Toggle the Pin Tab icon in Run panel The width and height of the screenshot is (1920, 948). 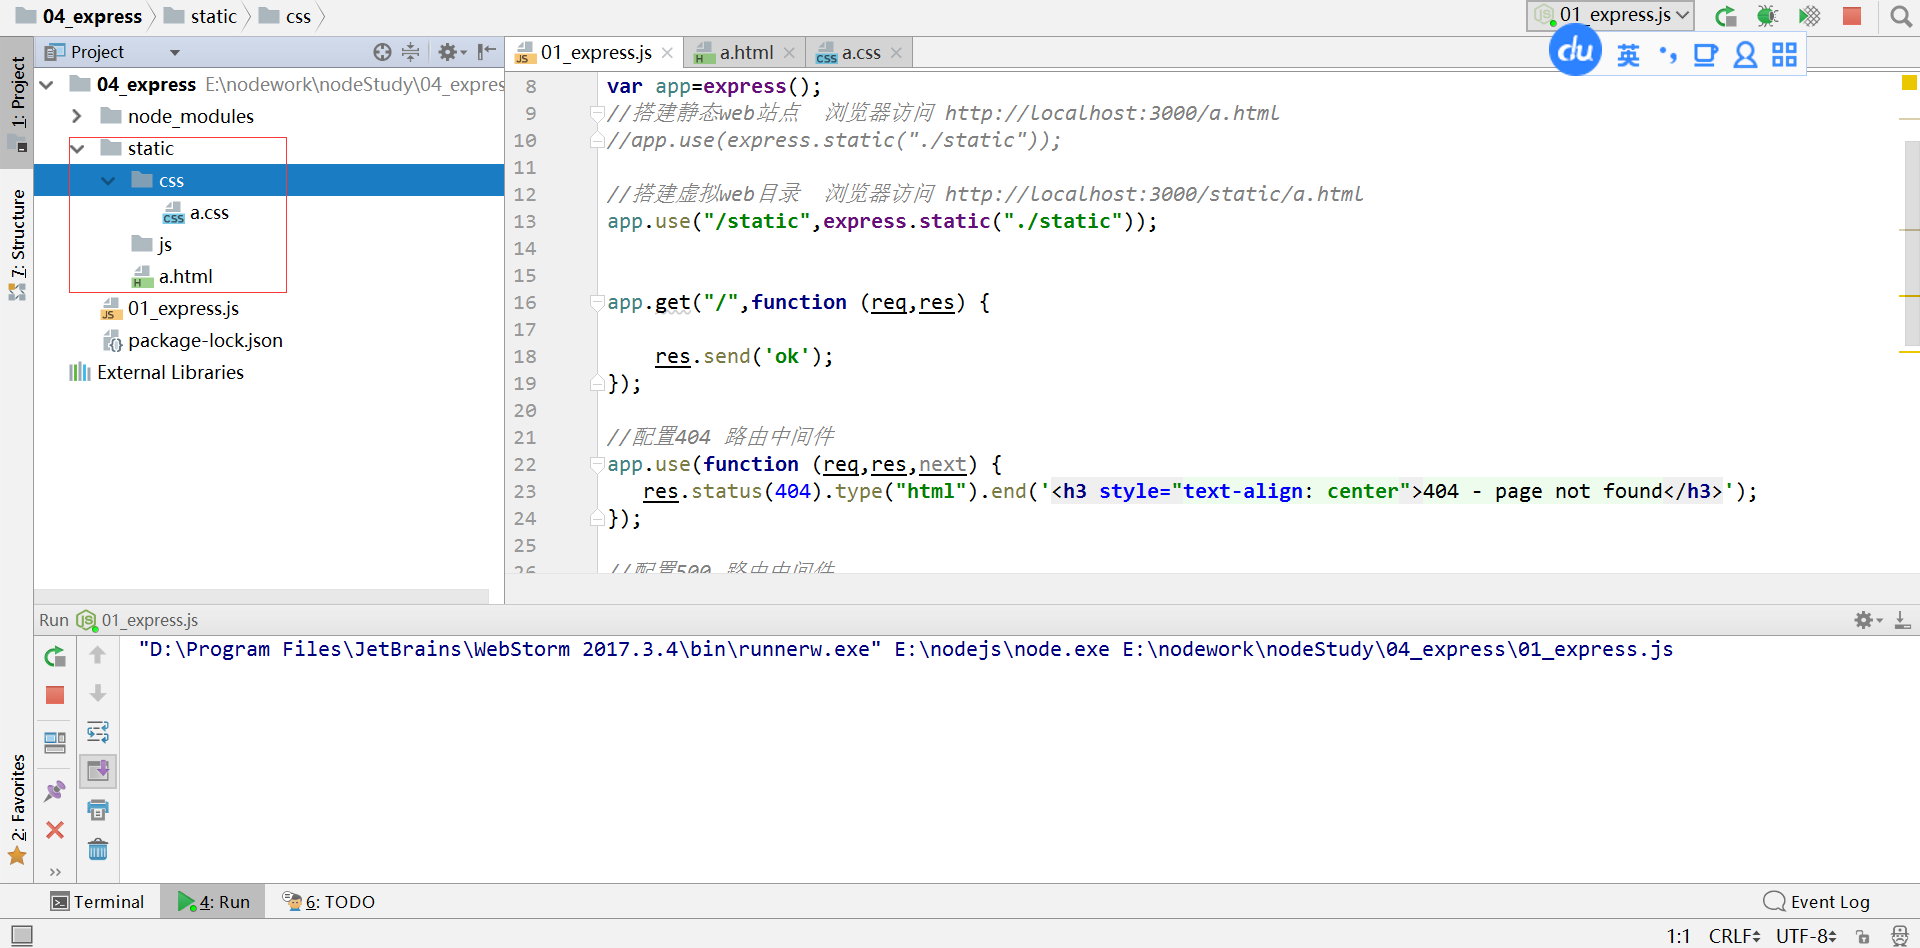pyautogui.click(x=55, y=791)
